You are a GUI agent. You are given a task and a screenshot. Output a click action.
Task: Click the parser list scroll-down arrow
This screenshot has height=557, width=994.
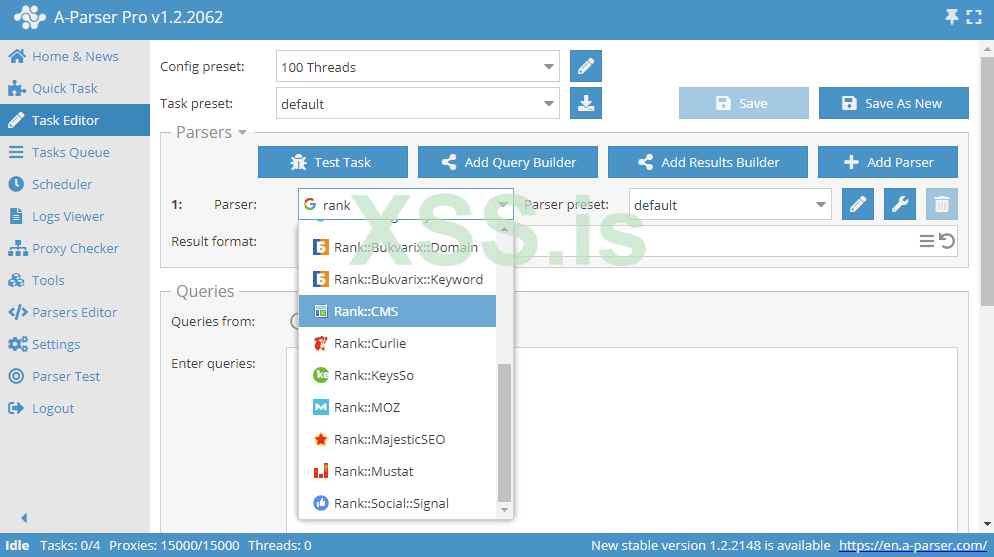click(x=504, y=510)
